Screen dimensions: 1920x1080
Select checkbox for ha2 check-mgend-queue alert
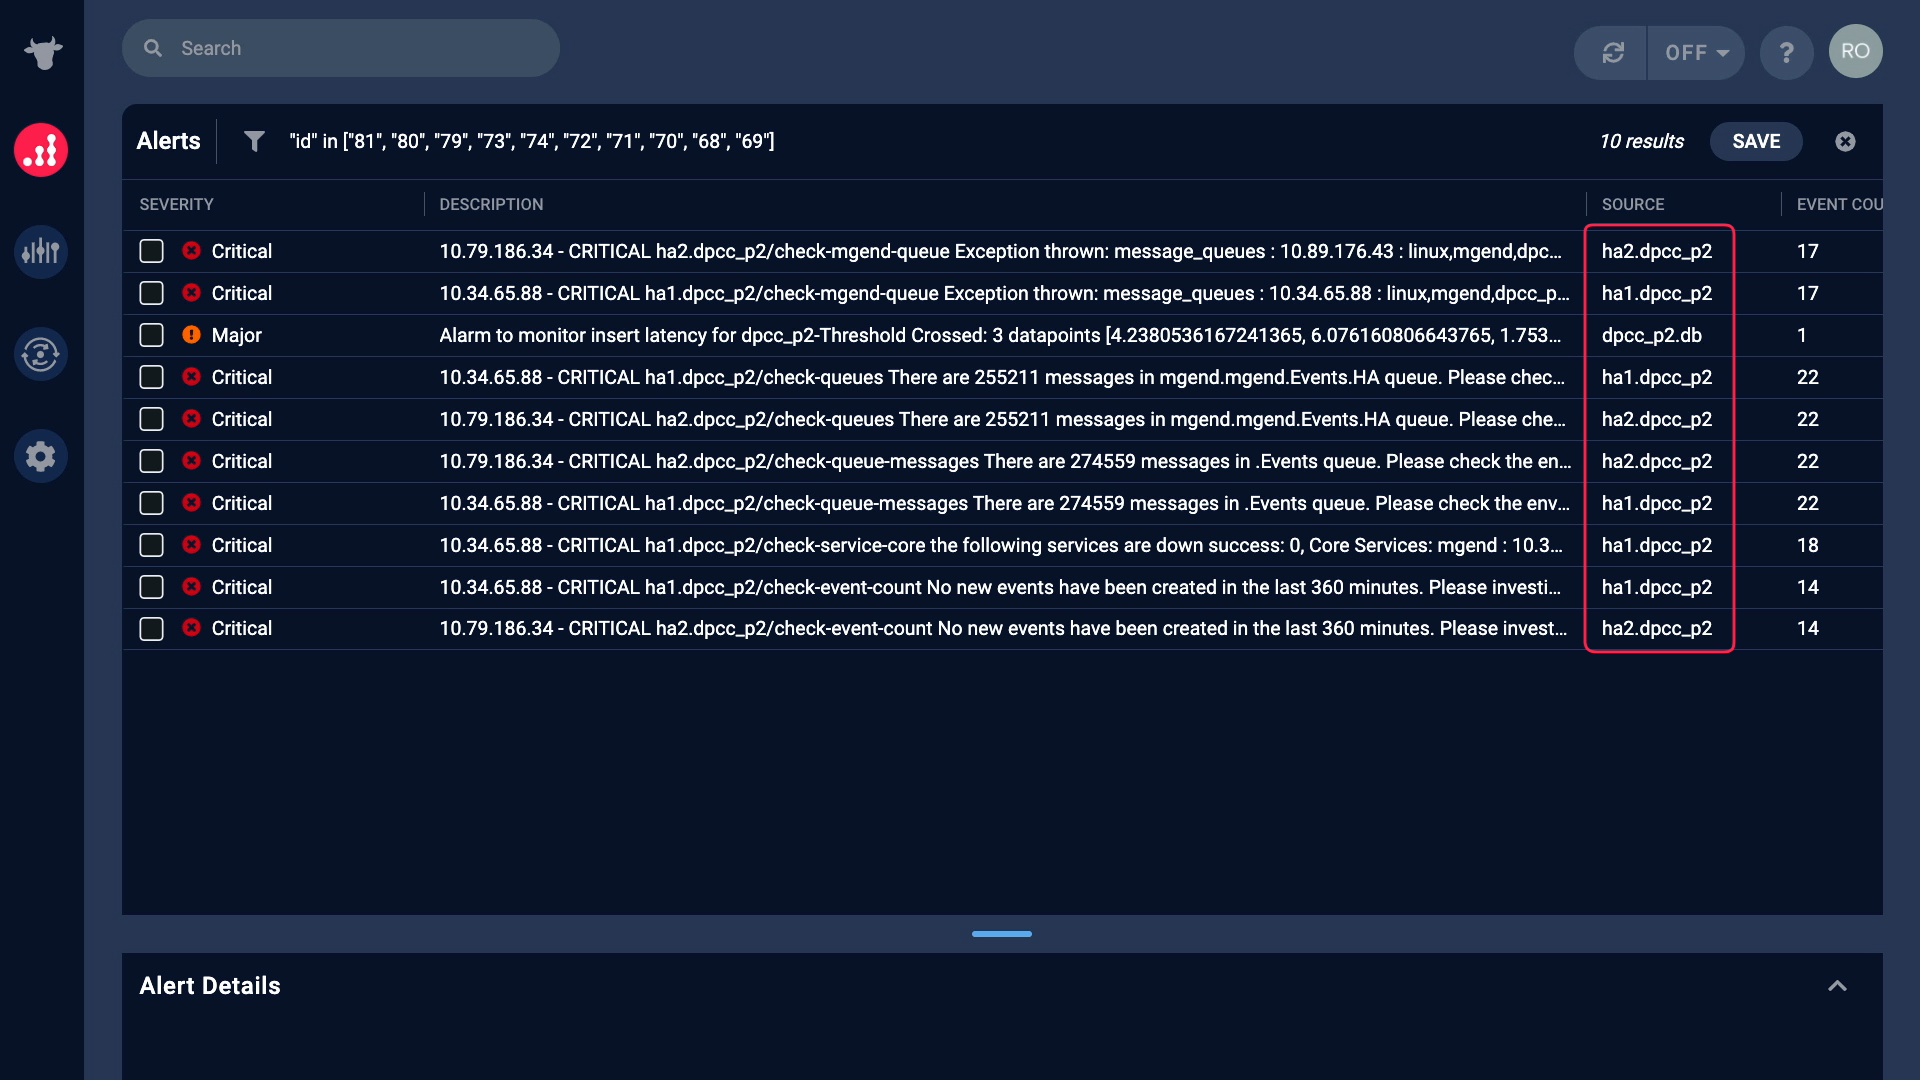151,251
